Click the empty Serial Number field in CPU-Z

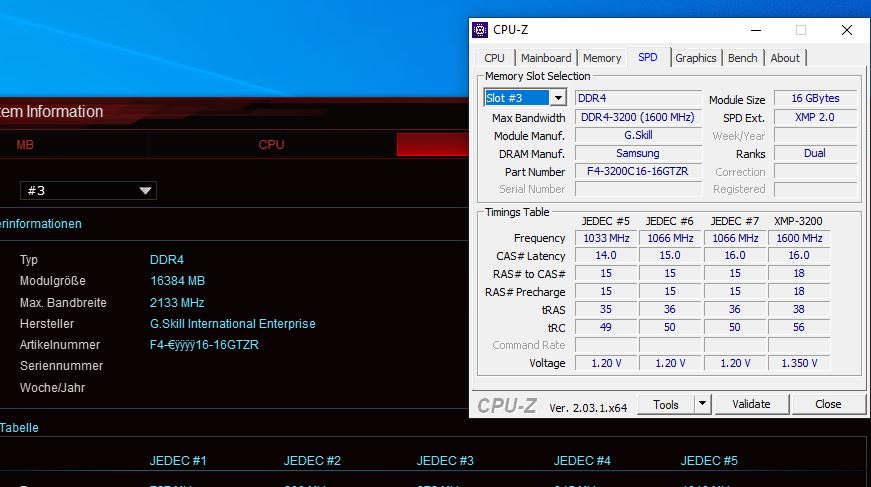coord(638,189)
